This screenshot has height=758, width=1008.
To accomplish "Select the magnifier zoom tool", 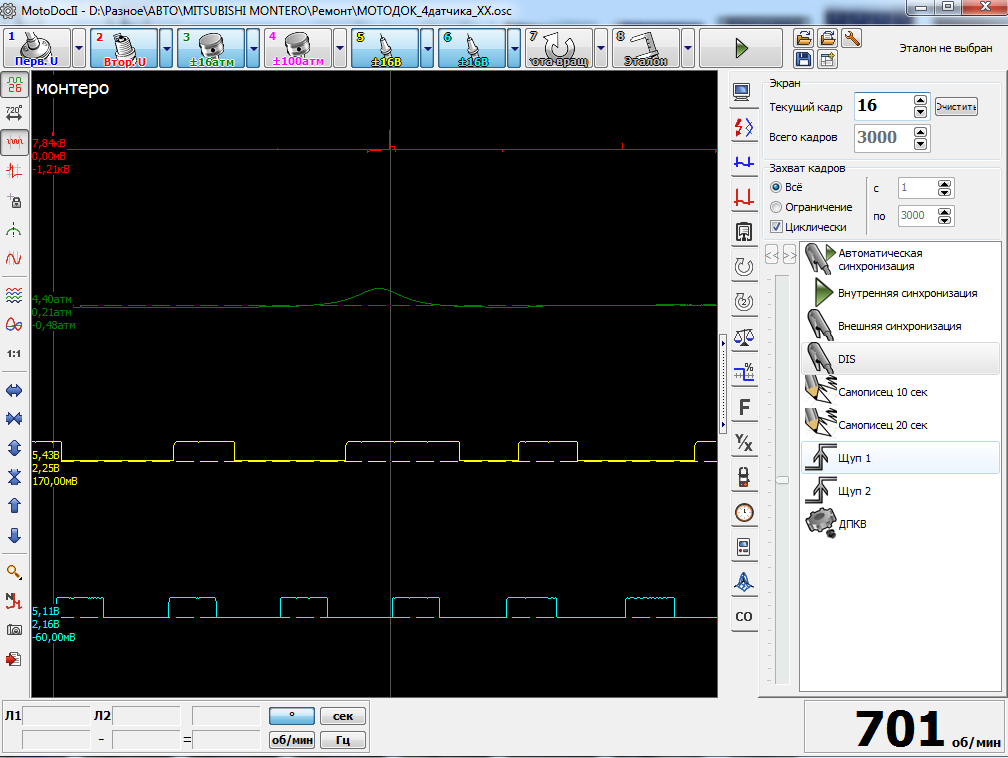I will [x=14, y=572].
